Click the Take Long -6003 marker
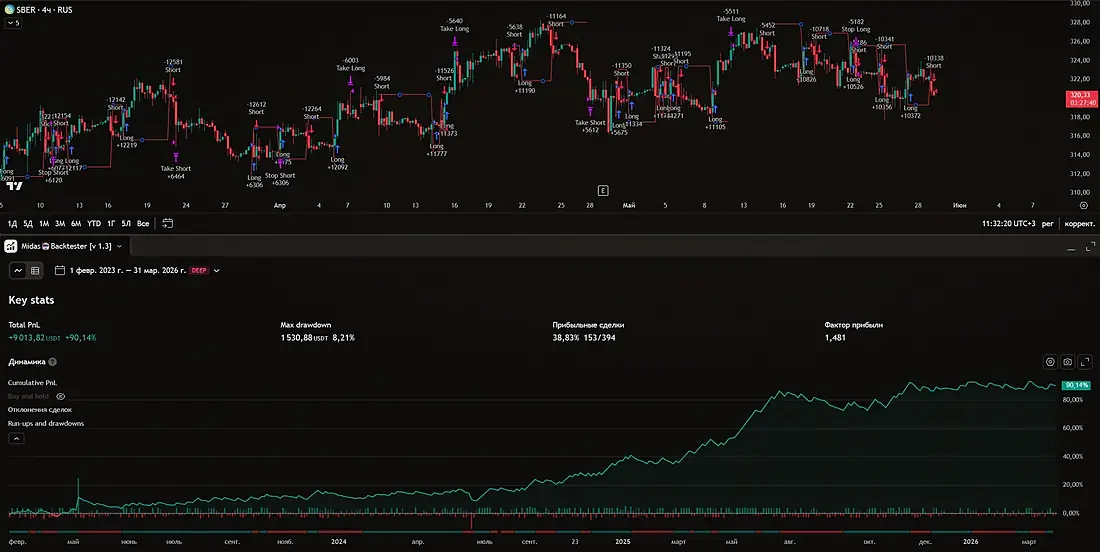Viewport: 1100px width, 552px height. coord(351,65)
